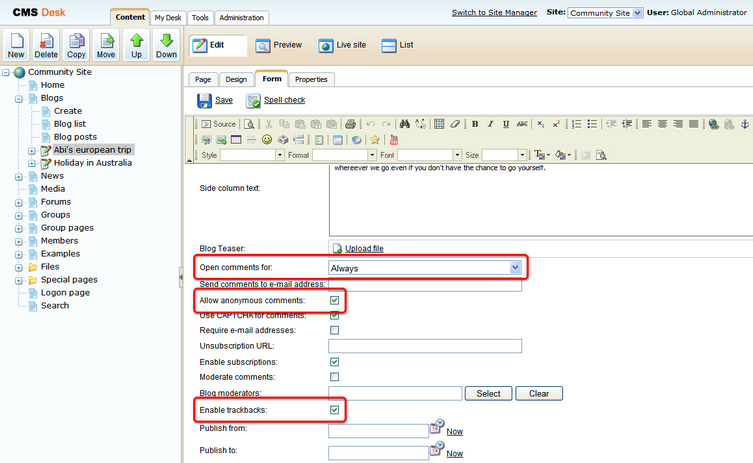Expand the Forums tree node
Image resolution: width=753 pixels, height=463 pixels.
click(x=18, y=202)
